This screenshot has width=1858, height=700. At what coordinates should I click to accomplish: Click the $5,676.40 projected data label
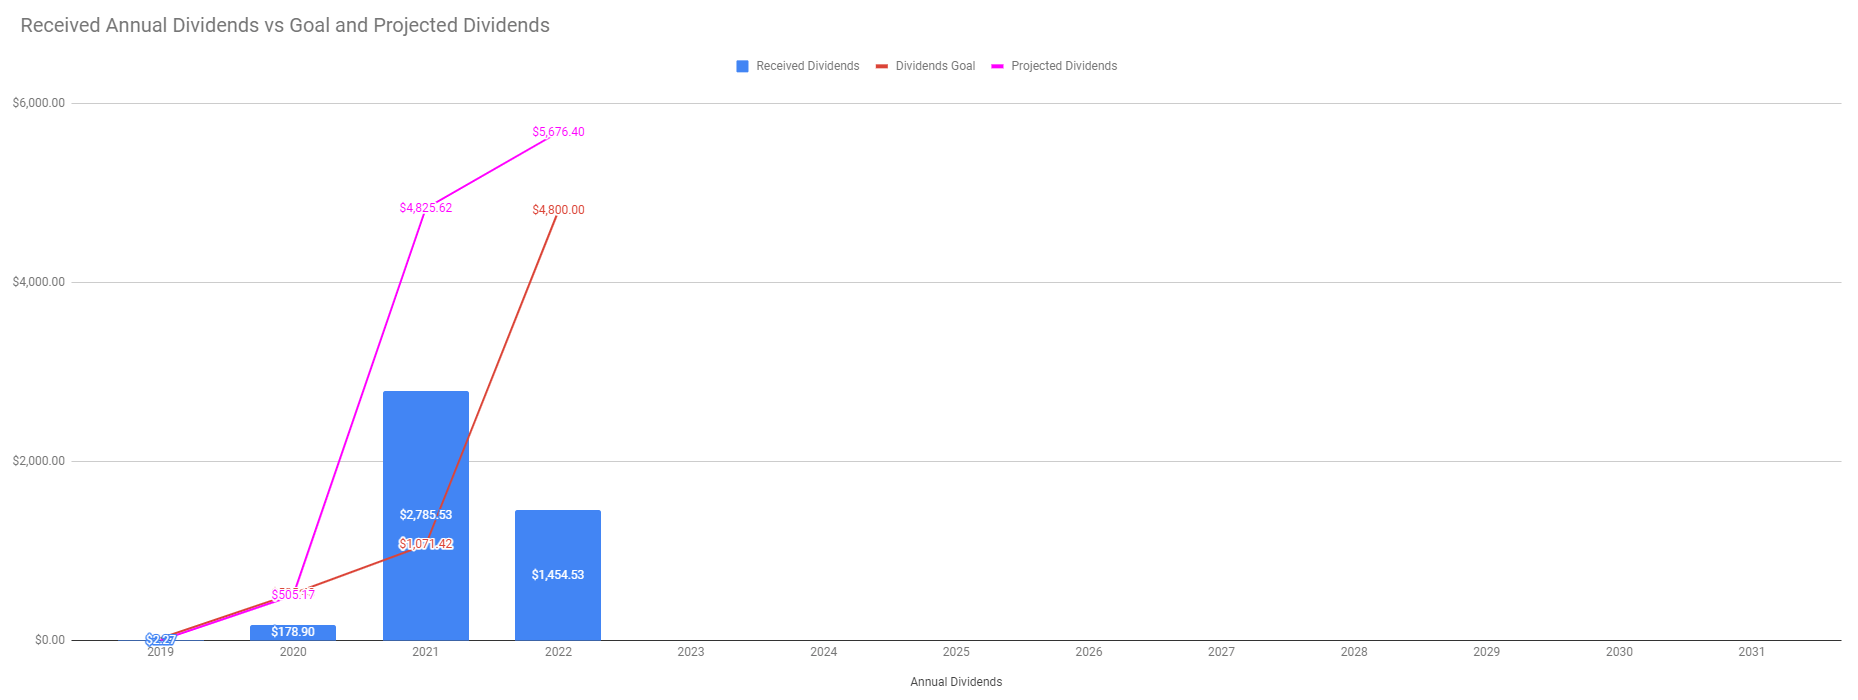558,132
